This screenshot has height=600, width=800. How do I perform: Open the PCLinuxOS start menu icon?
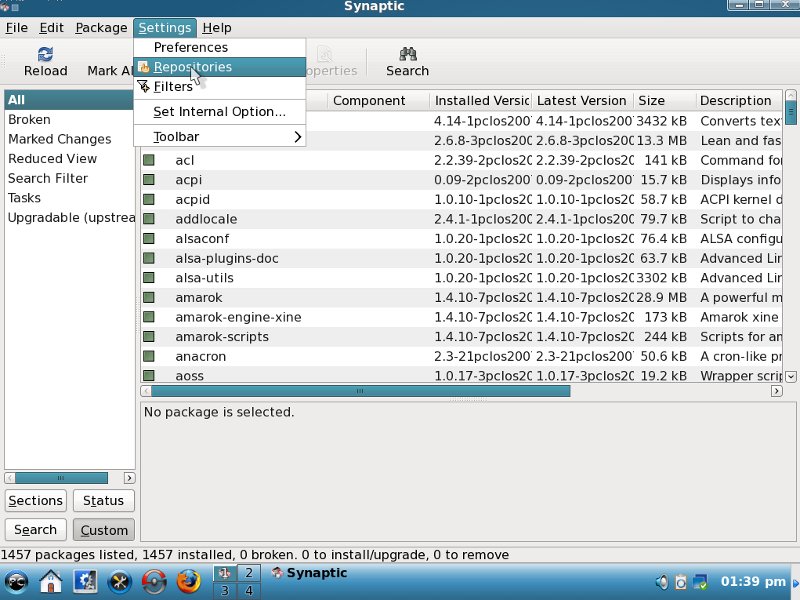coord(17,581)
